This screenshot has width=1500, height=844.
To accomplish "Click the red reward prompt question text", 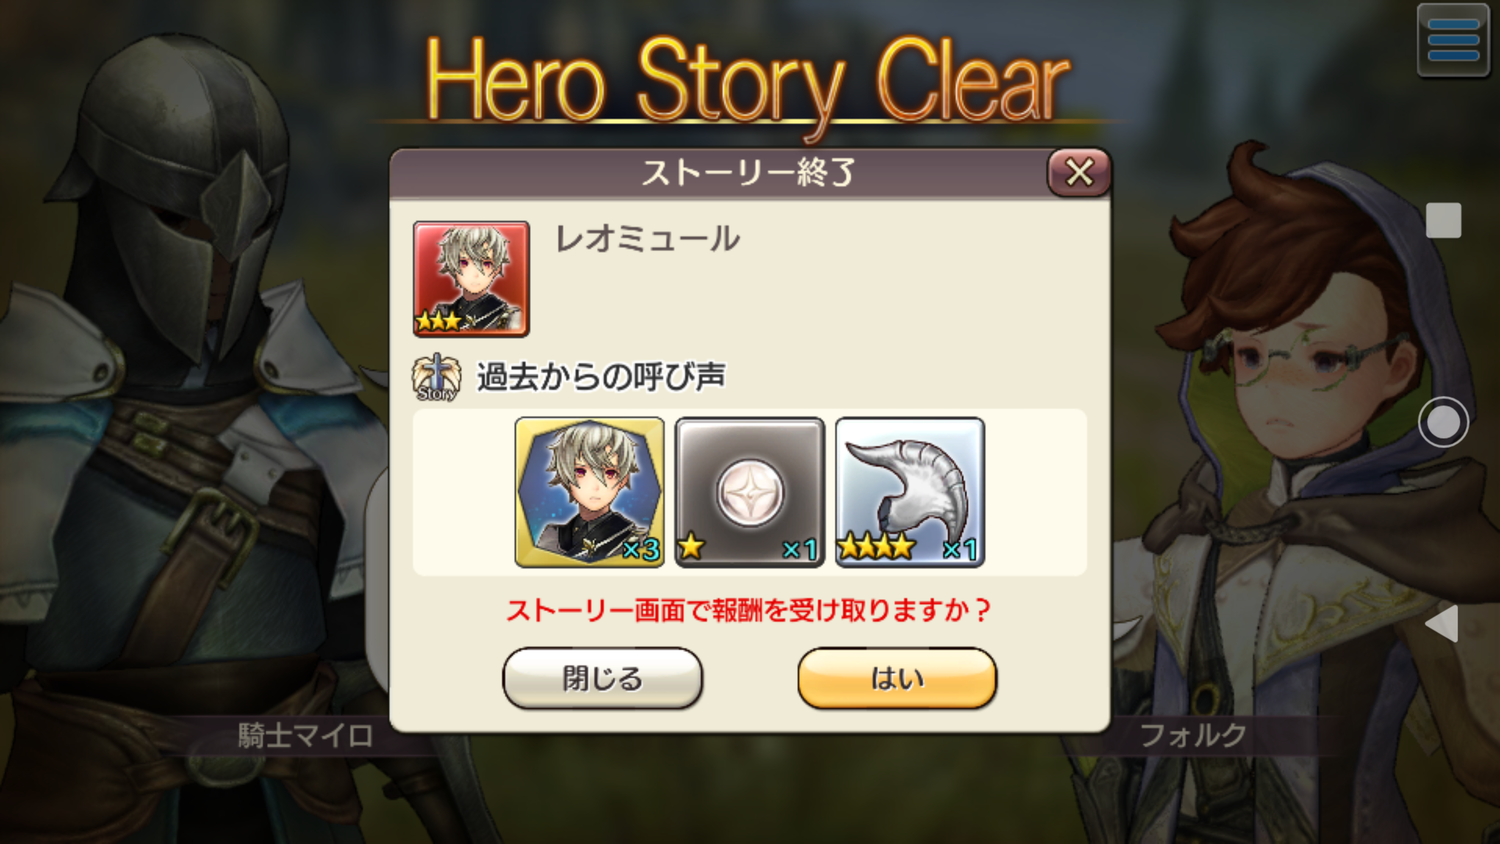I will 748,610.
